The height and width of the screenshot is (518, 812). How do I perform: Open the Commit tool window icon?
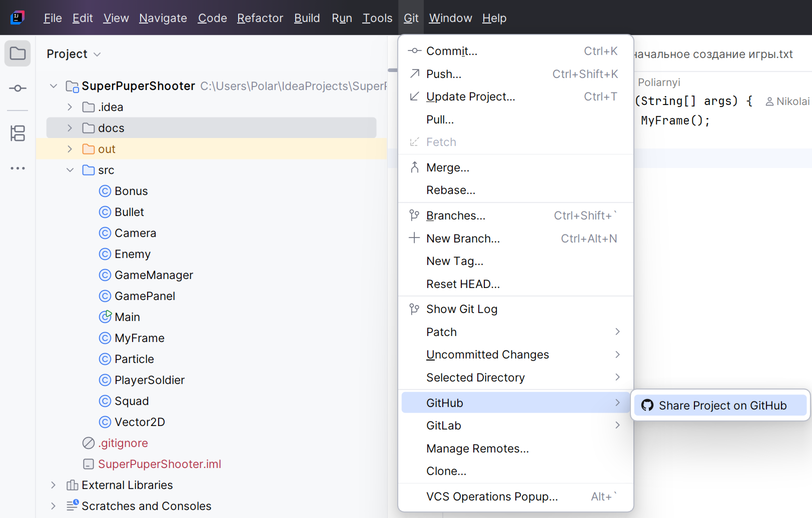coord(18,89)
